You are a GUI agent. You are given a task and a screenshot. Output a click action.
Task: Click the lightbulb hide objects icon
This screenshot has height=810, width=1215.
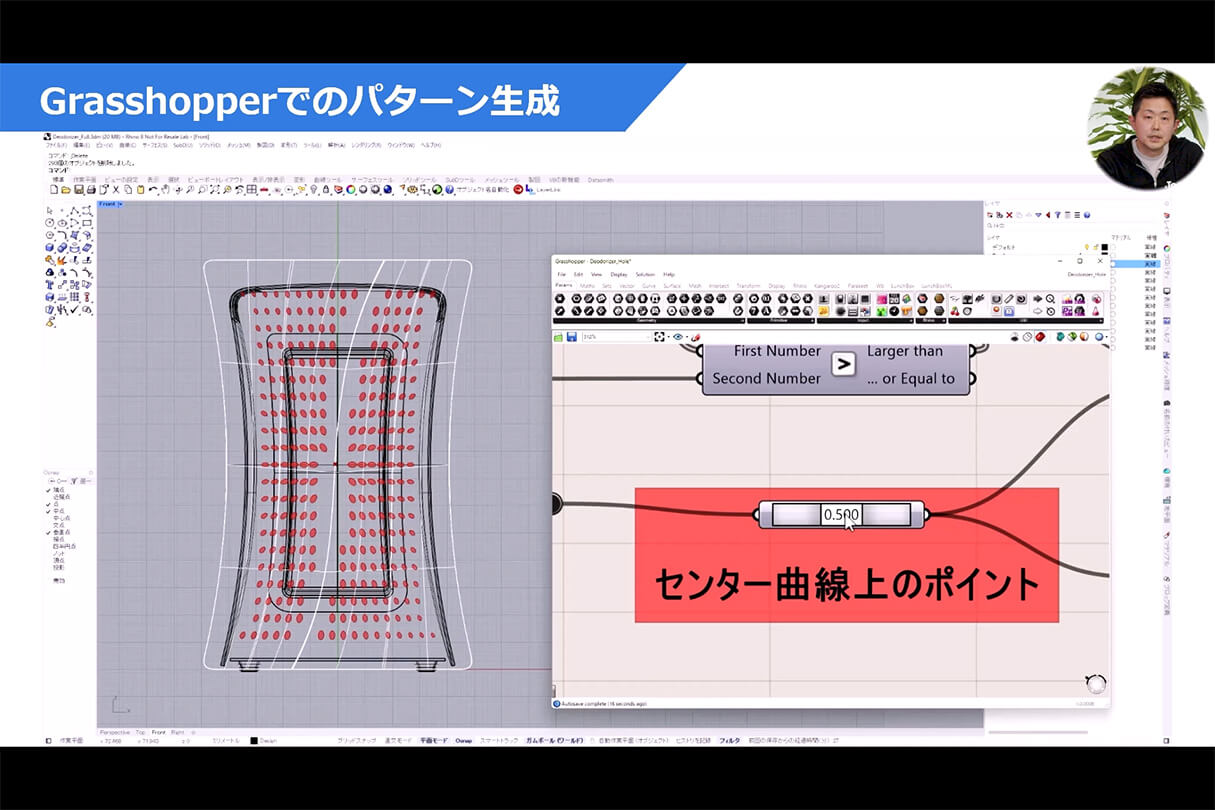coord(314,188)
